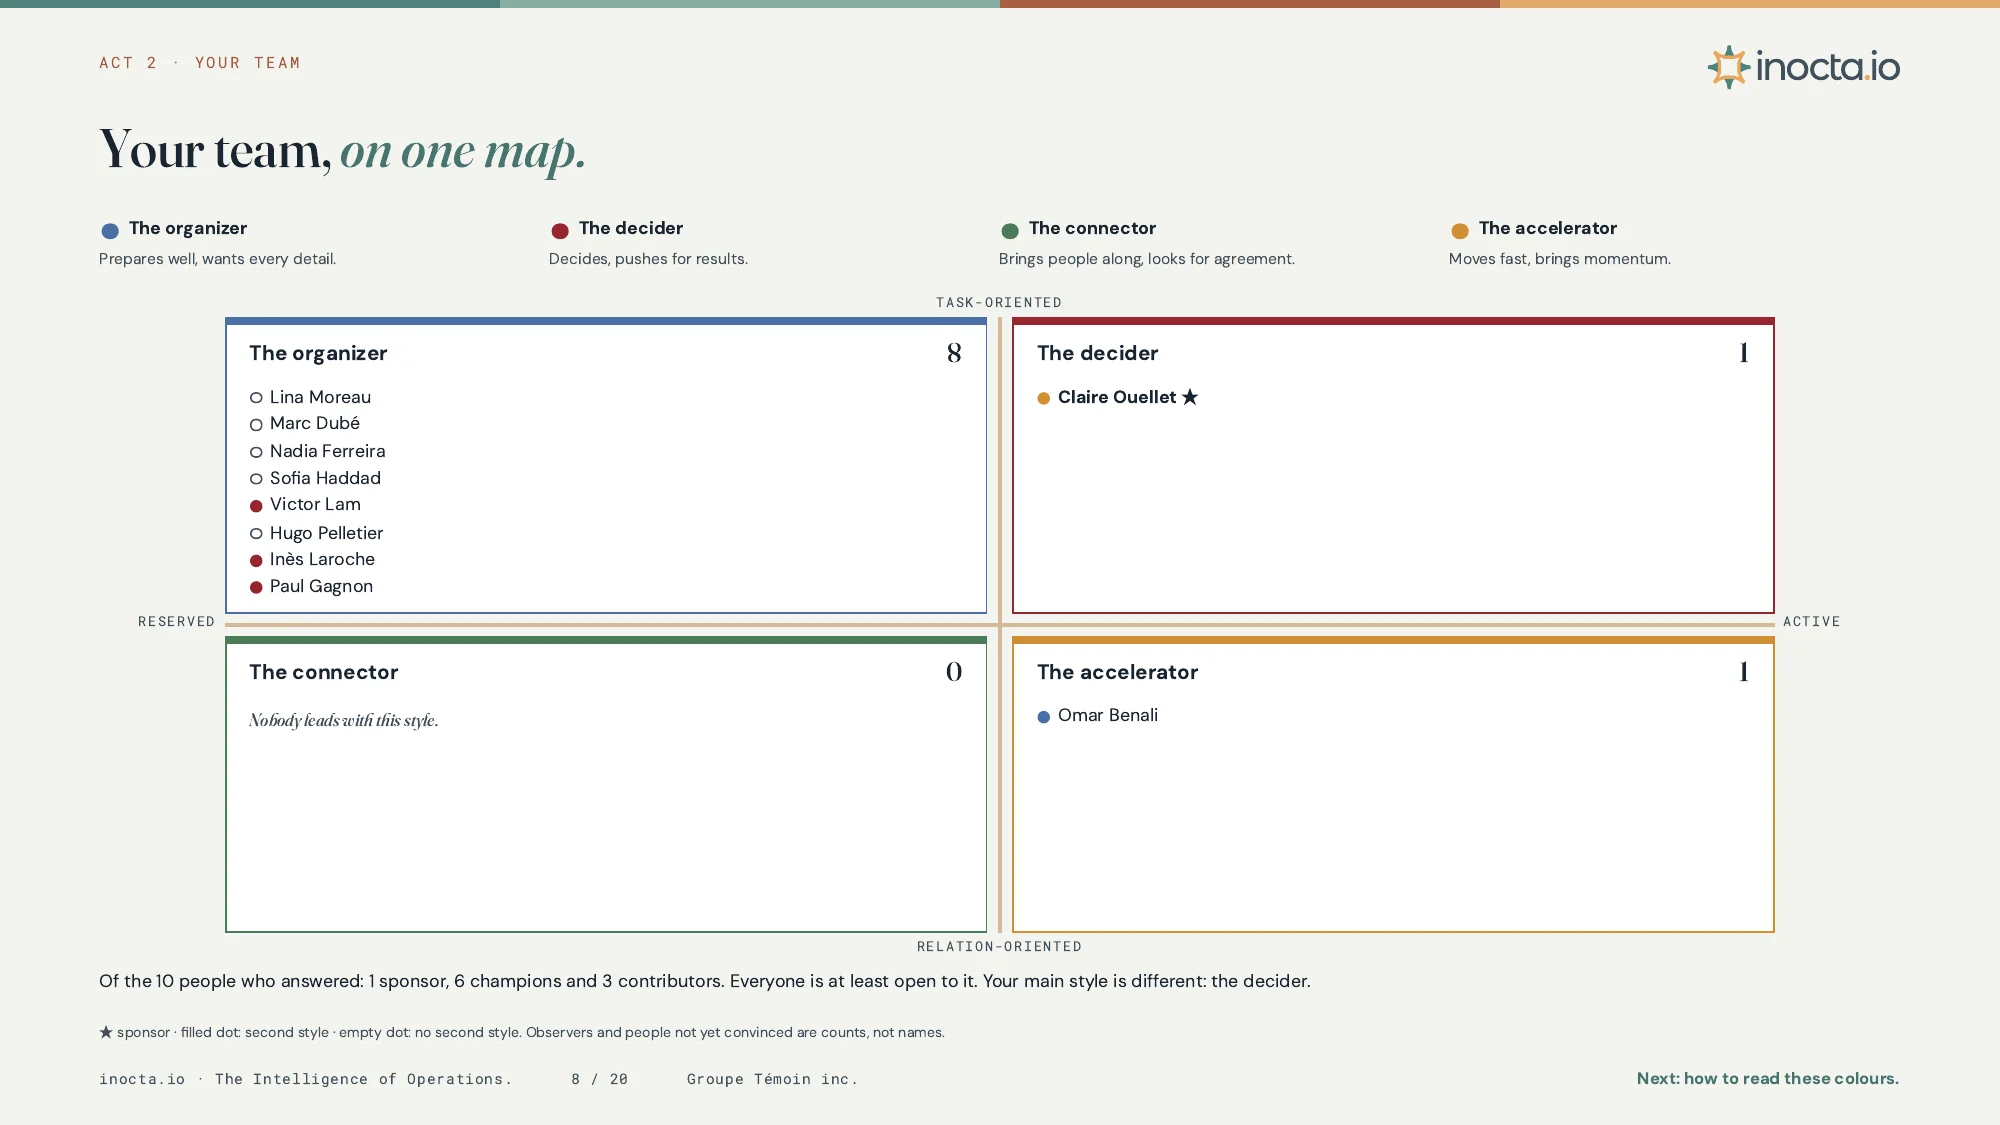The width and height of the screenshot is (2000, 1125).
Task: Click the red dot before Inès Laroche
Action: click(256, 561)
